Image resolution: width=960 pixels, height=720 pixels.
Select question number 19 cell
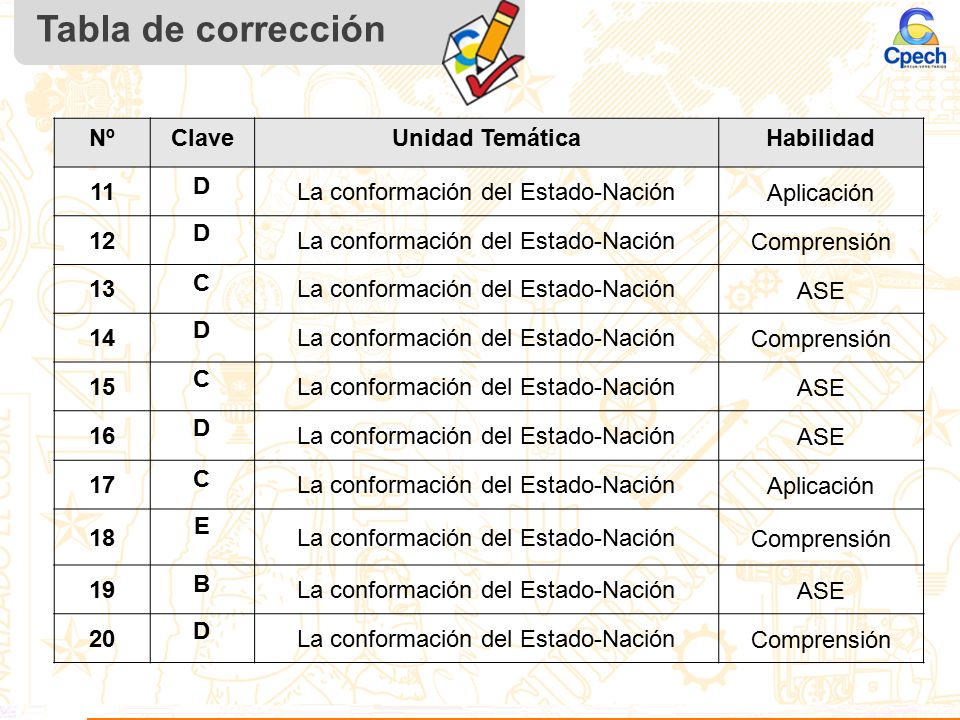(102, 590)
